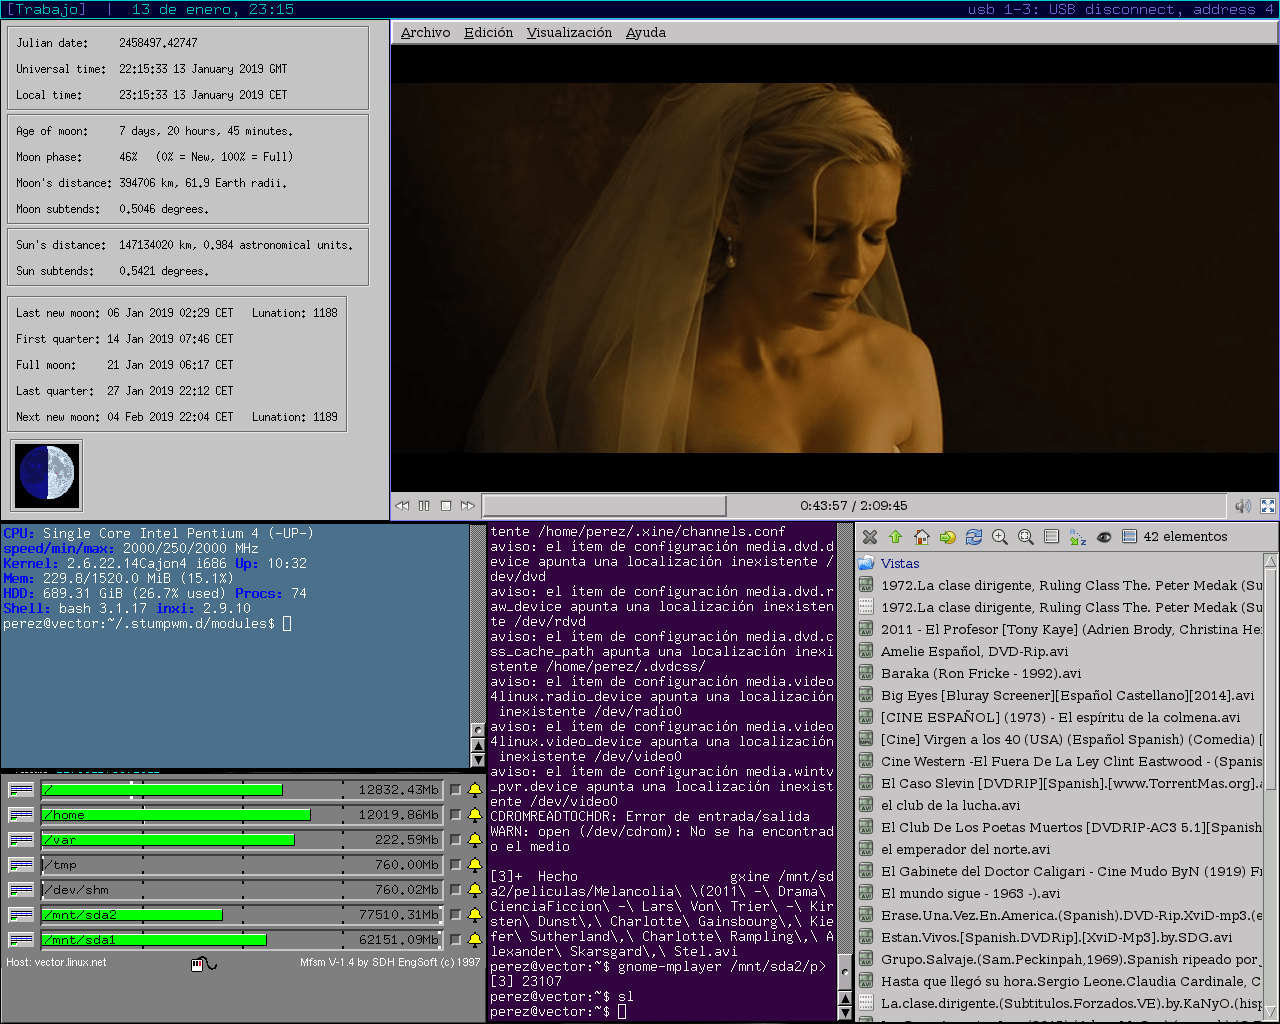Open the Vistas folder
Viewport: 1280px width, 1024px height.
tap(900, 563)
